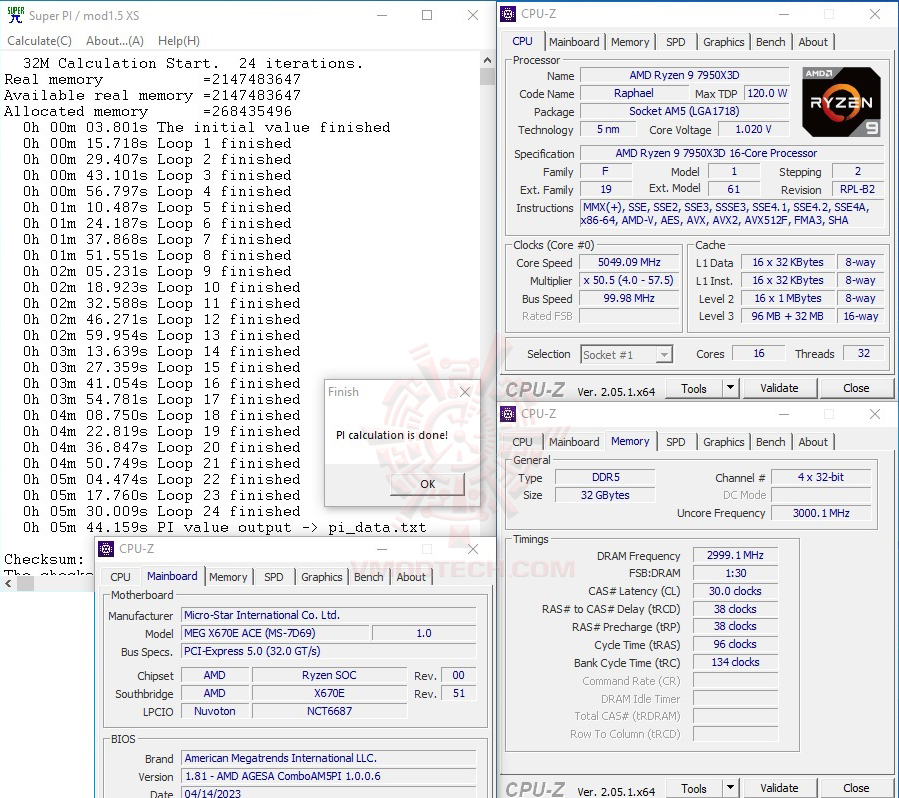The image size is (899, 798).
Task: Click motherboard model MEG X670E ACE field
Action: click(x=275, y=633)
